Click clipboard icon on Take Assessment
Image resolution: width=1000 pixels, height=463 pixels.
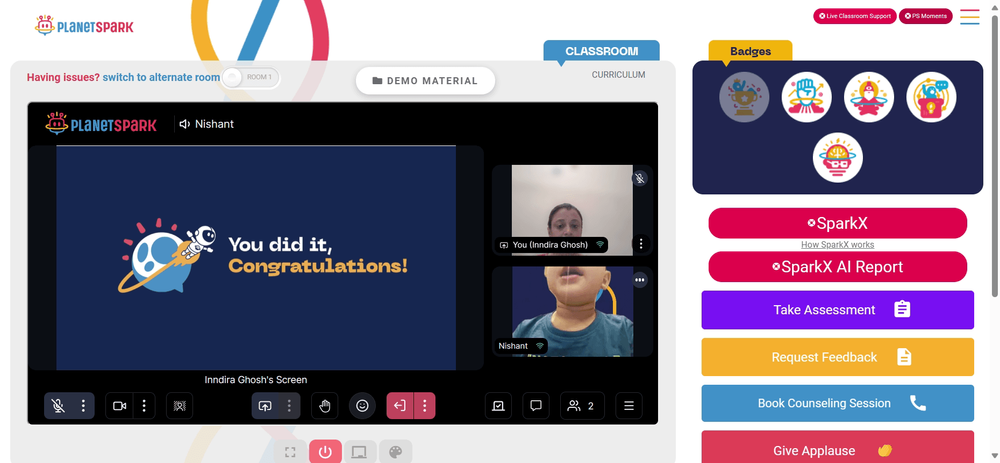point(902,309)
